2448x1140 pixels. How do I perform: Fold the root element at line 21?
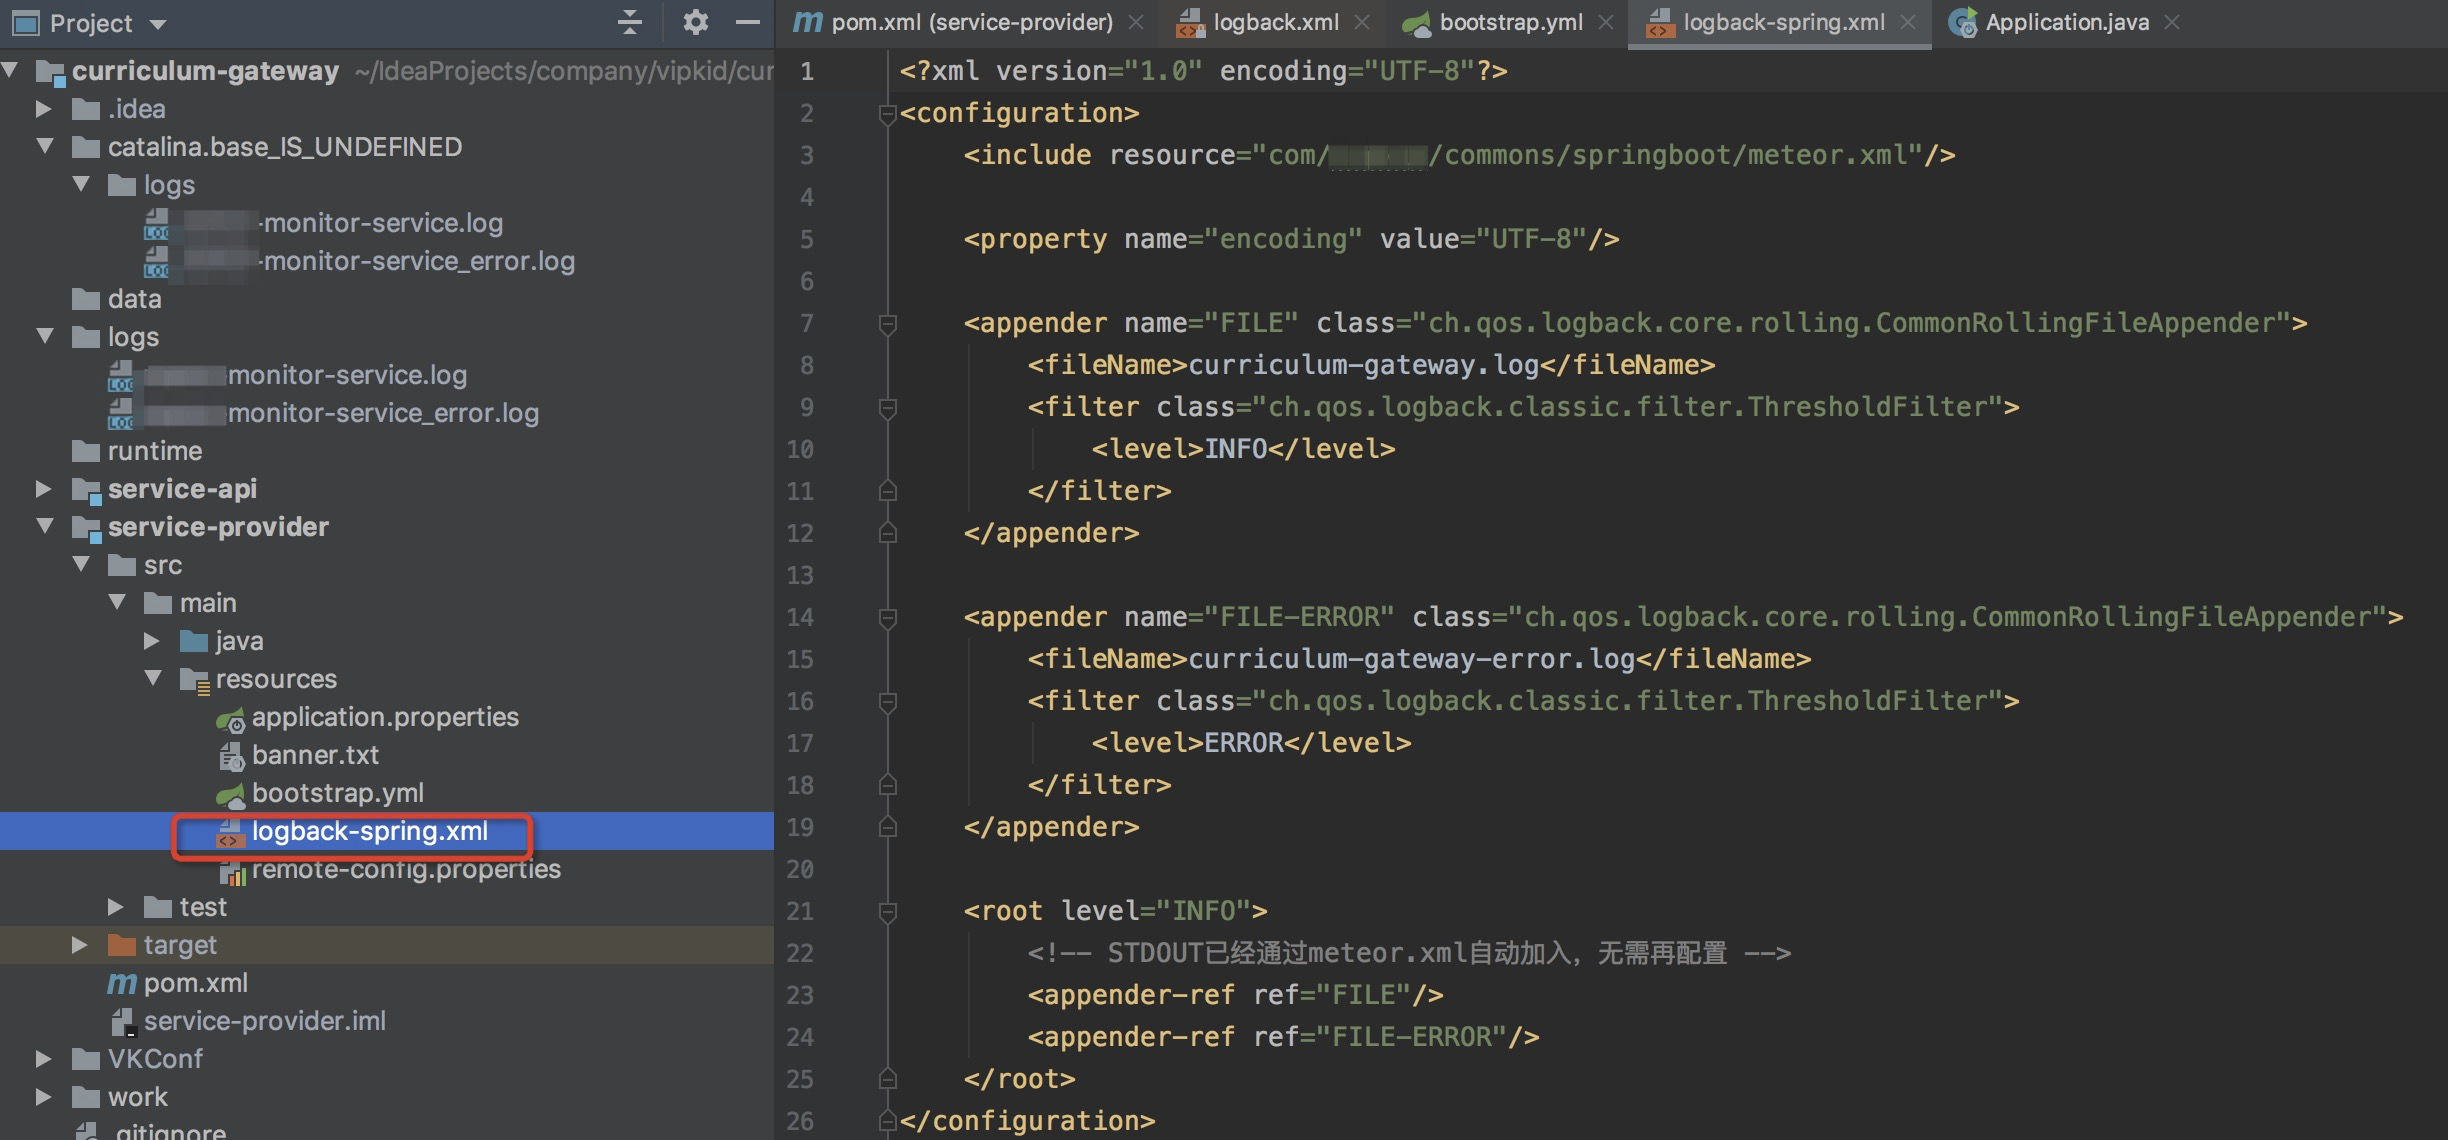point(887,911)
